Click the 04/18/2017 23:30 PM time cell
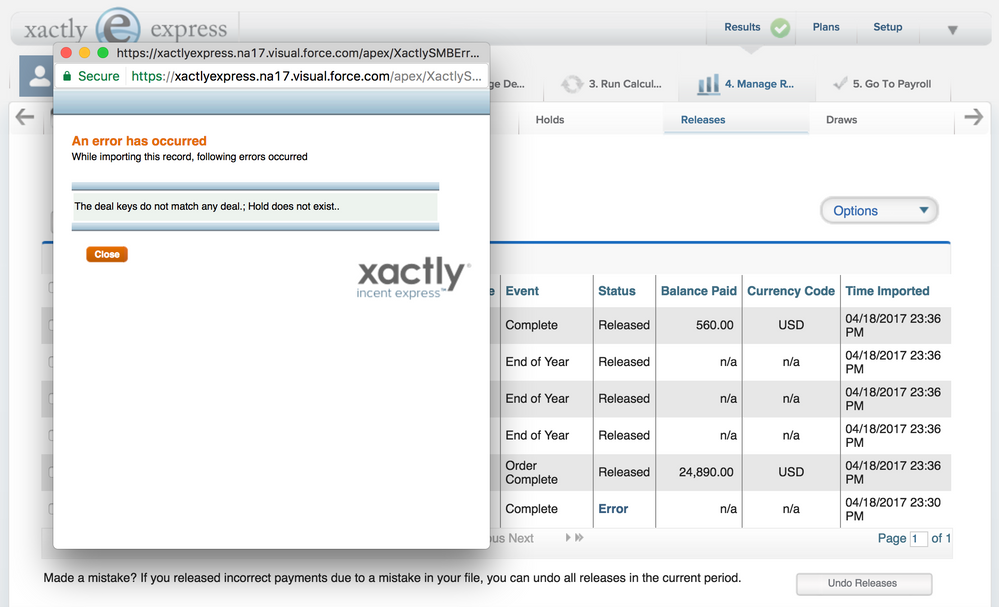This screenshot has height=607, width=999. tap(893, 509)
